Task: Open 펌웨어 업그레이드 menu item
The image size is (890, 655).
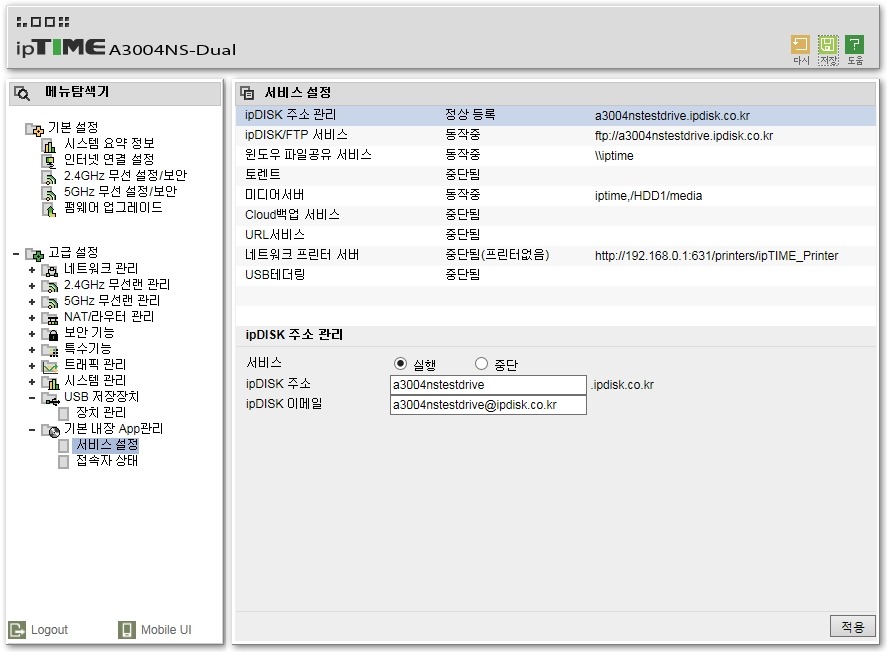Action: point(113,208)
